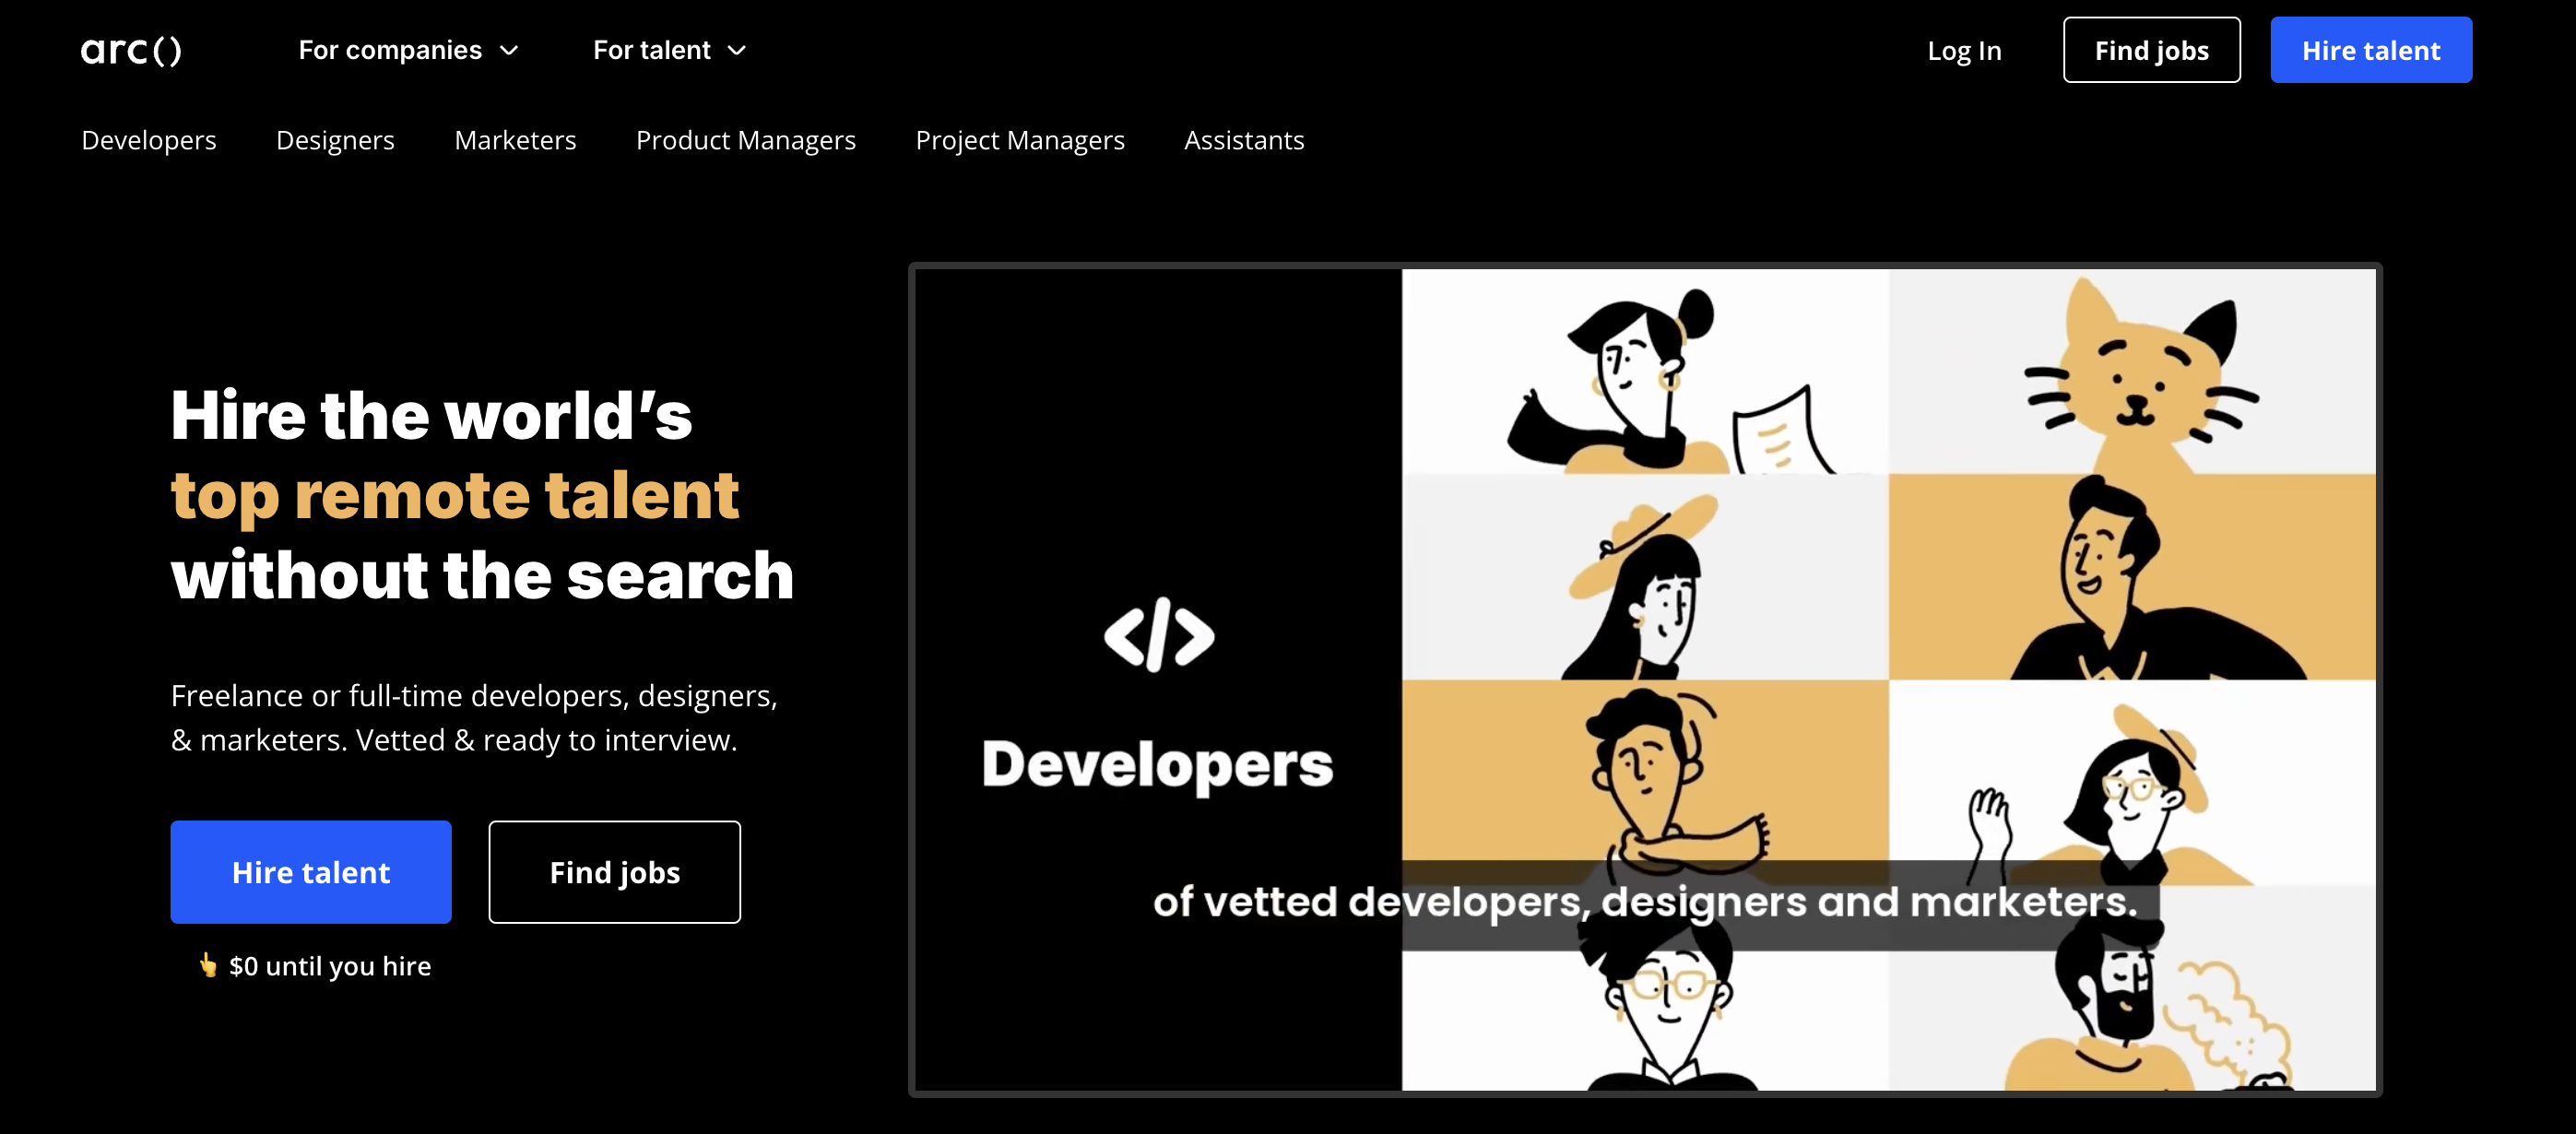Image resolution: width=2576 pixels, height=1134 pixels.
Task: Click the blue Hire talent button in the header
Action: (x=2371, y=49)
